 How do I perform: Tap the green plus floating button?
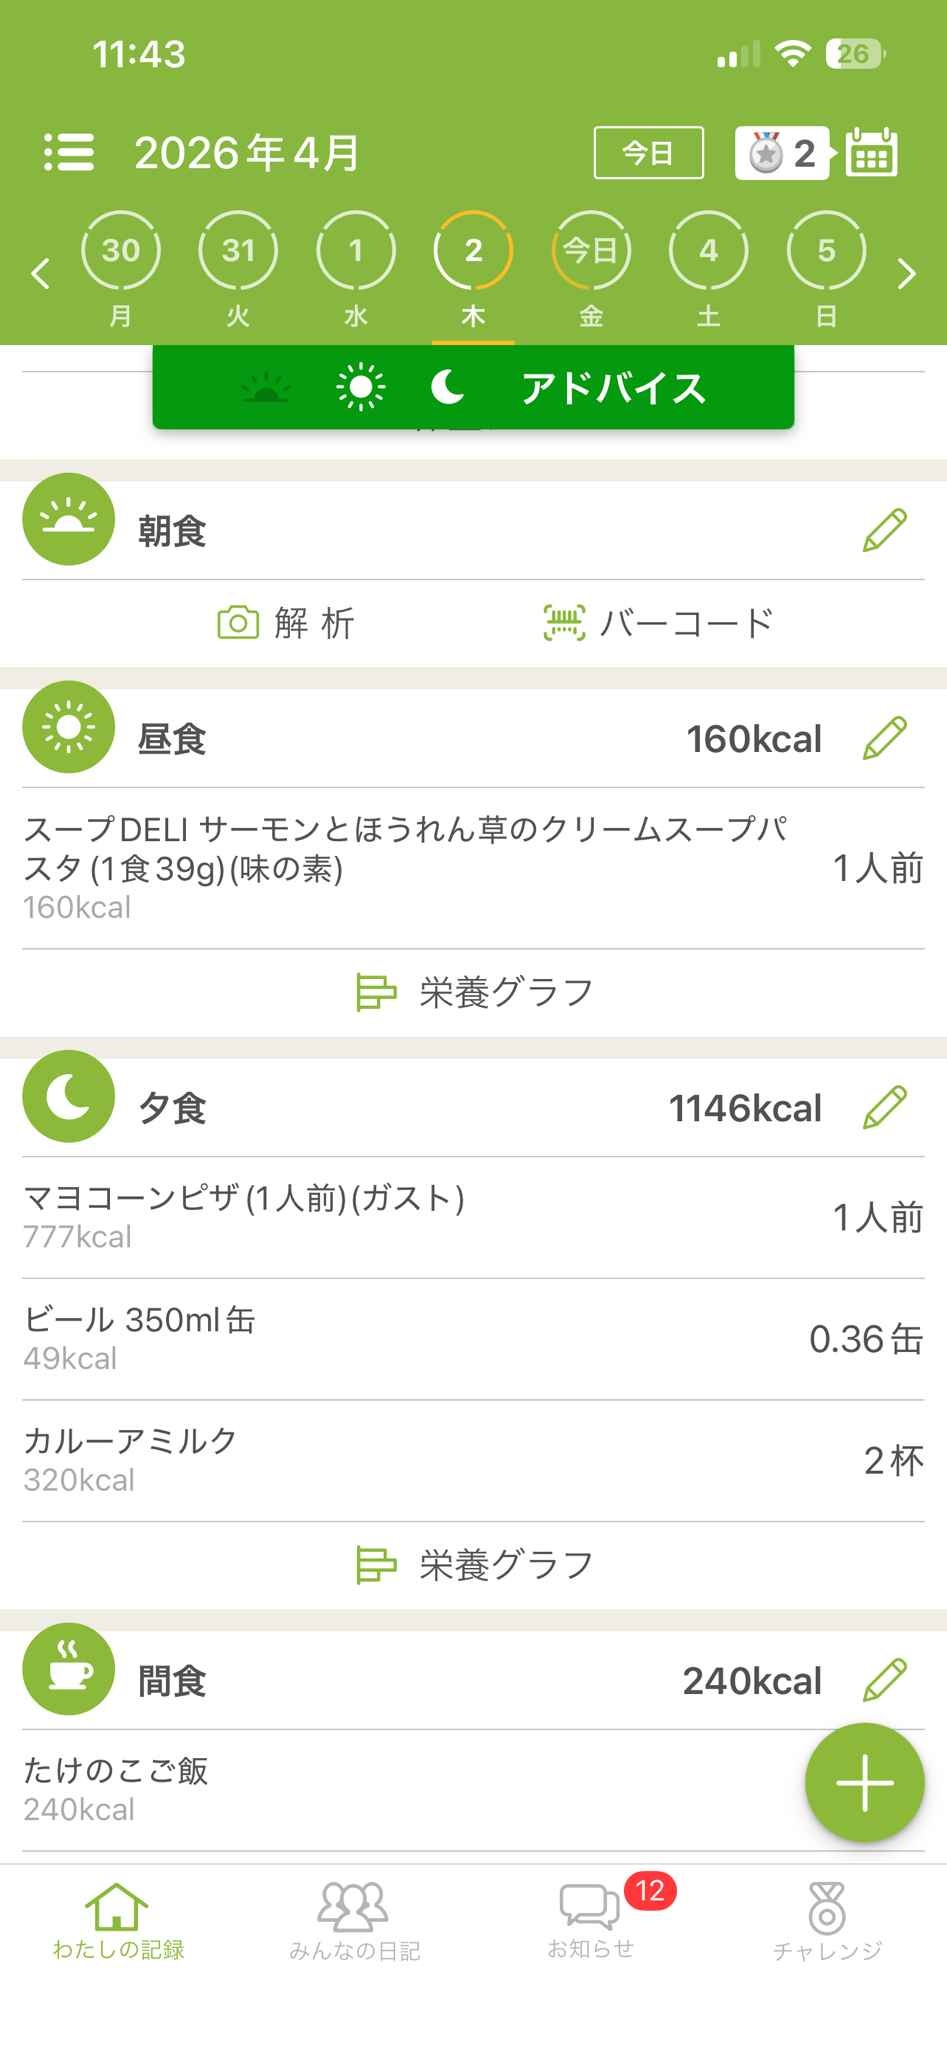click(x=864, y=1782)
